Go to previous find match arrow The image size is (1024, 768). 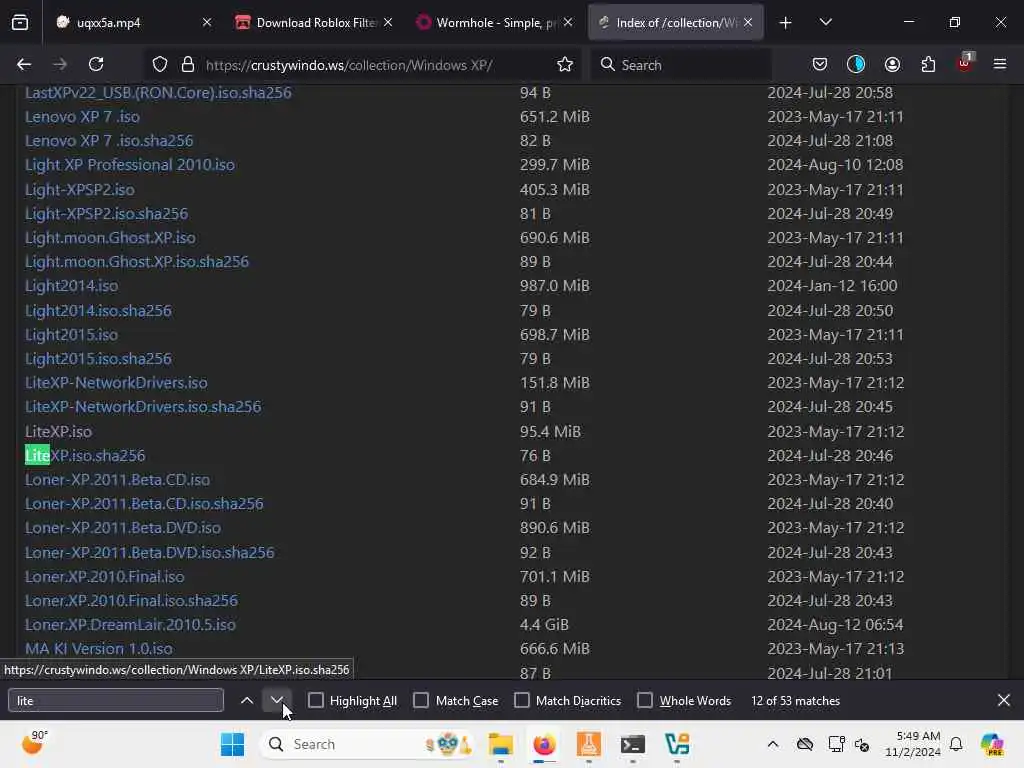pos(247,700)
